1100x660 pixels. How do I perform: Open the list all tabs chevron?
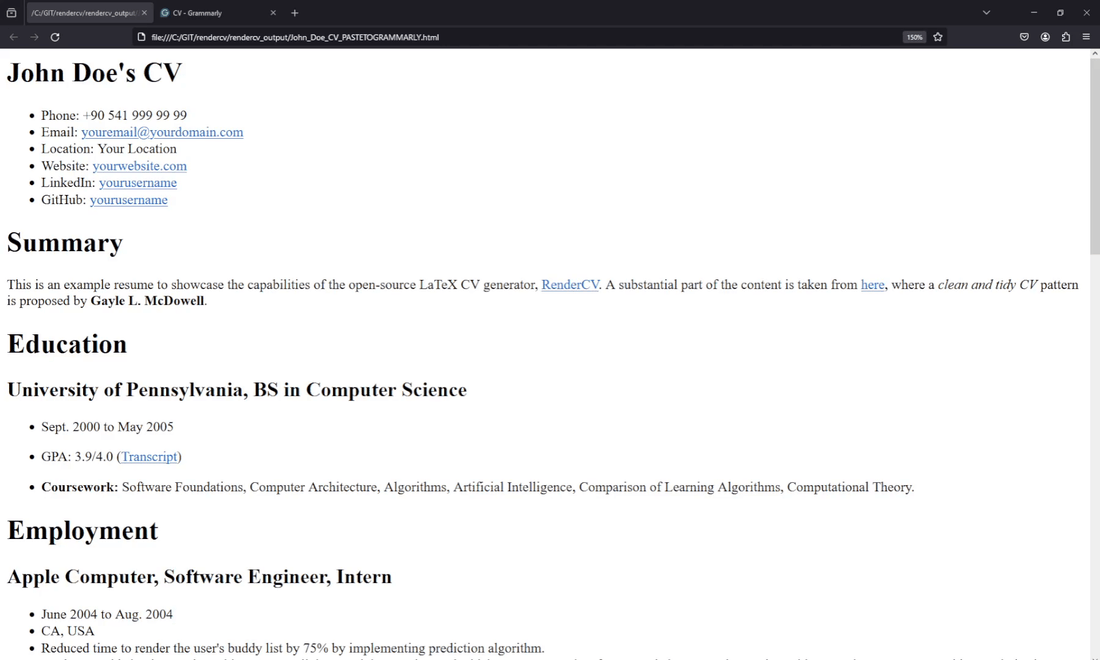tap(986, 12)
